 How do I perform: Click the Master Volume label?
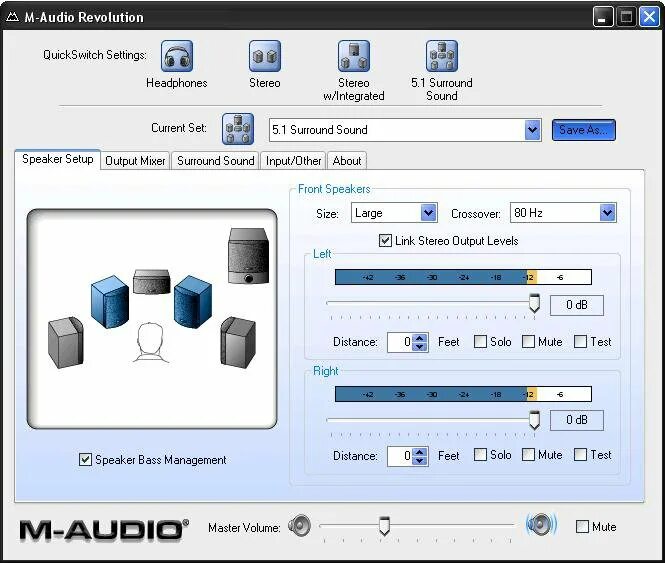click(x=244, y=528)
